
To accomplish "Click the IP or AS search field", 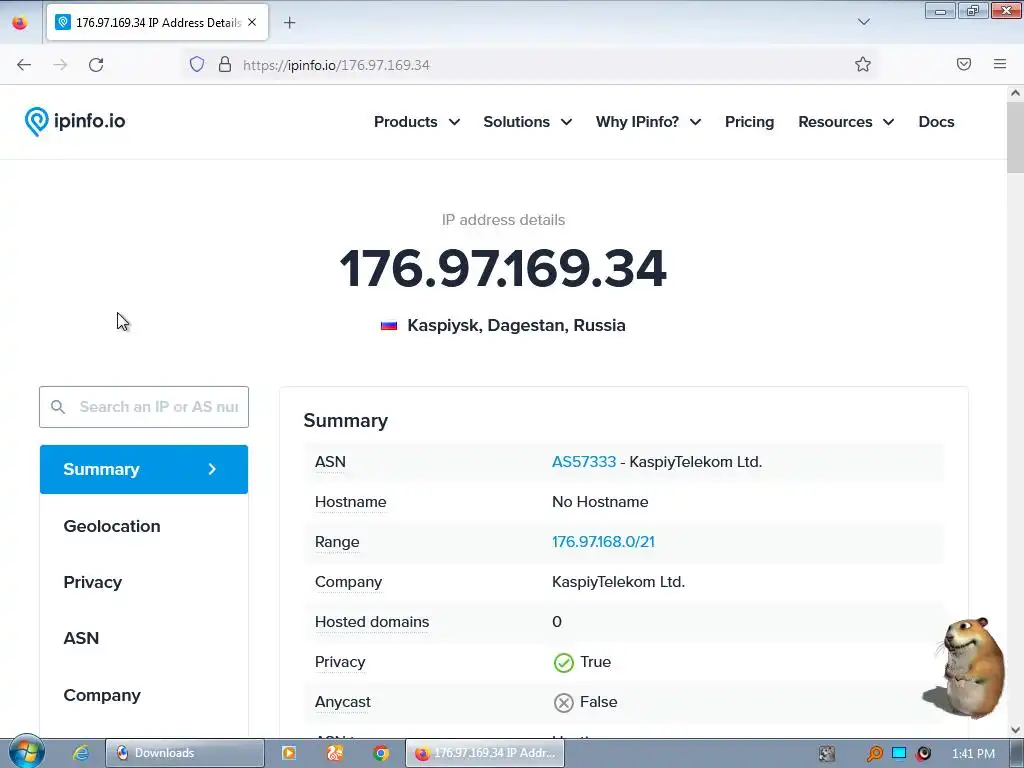I will 144,407.
